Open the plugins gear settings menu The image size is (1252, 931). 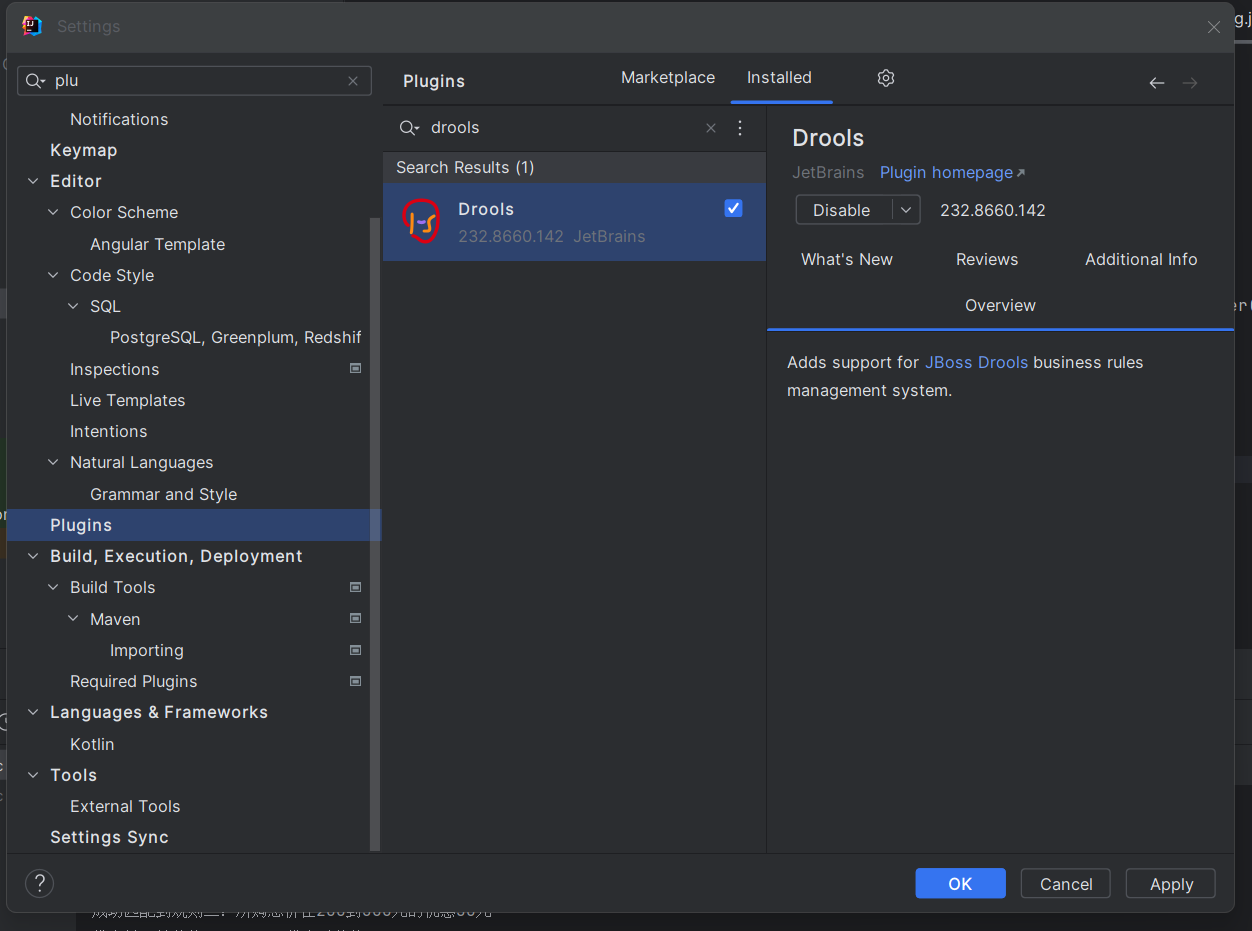[886, 78]
